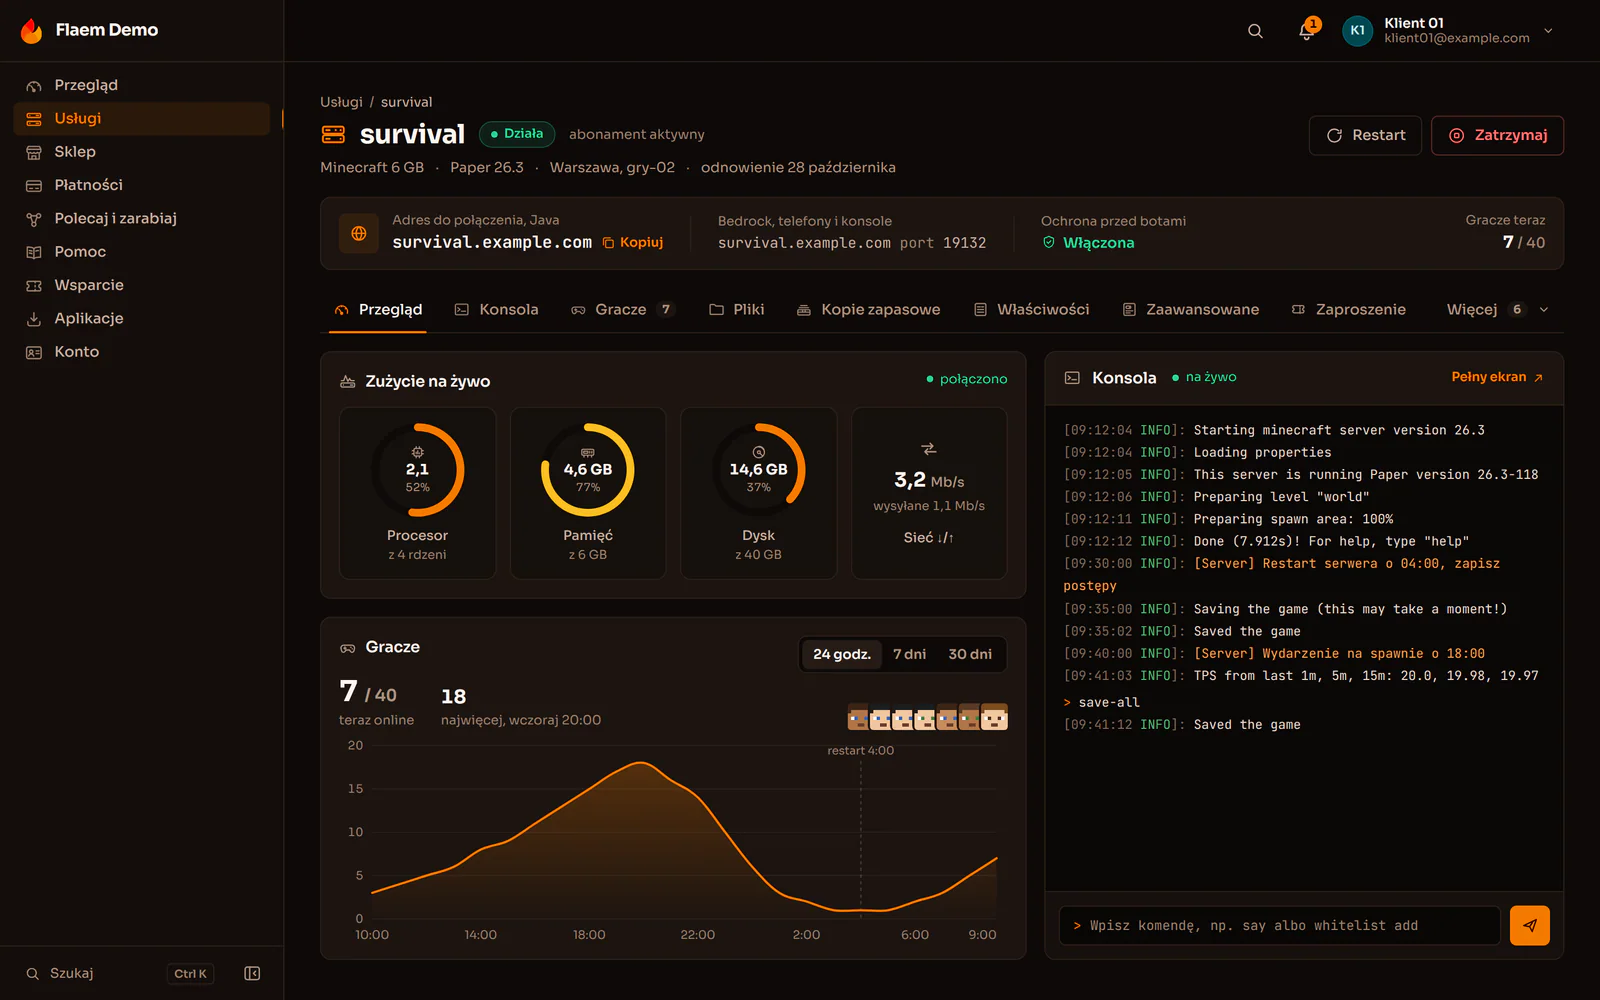Click the Flaem Demo flame logo
Viewport: 1600px width, 1000px height.
coord(32,30)
